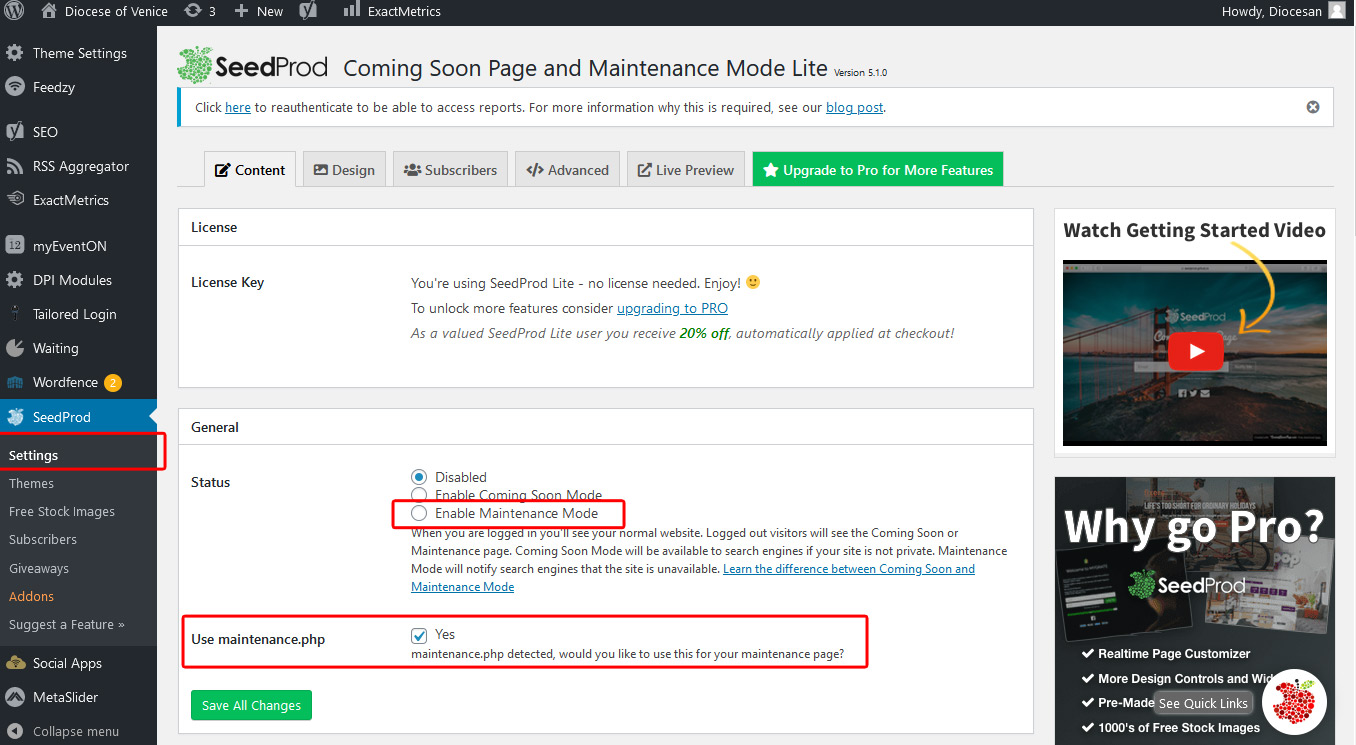This screenshot has width=1356, height=745.
Task: Select the Disabled status radio button
Action: (x=419, y=477)
